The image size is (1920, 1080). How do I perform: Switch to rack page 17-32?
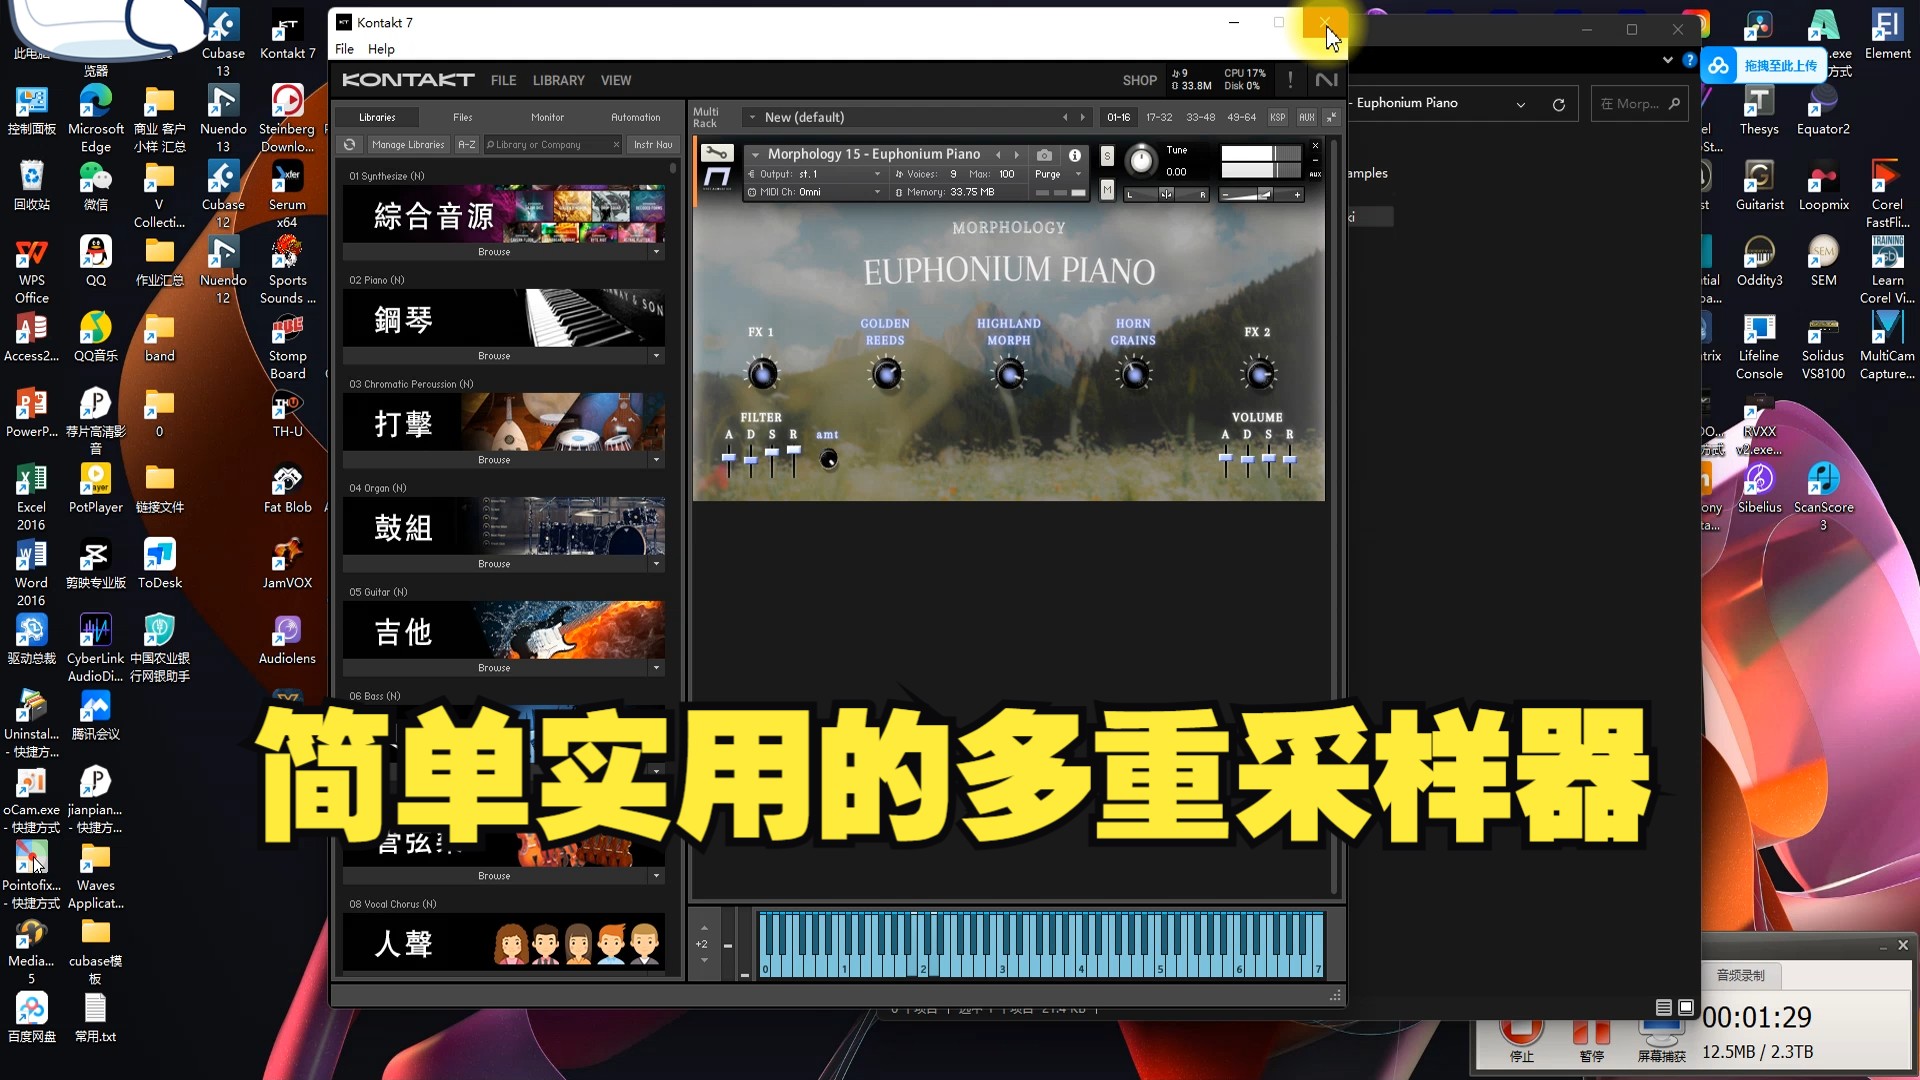click(1159, 117)
